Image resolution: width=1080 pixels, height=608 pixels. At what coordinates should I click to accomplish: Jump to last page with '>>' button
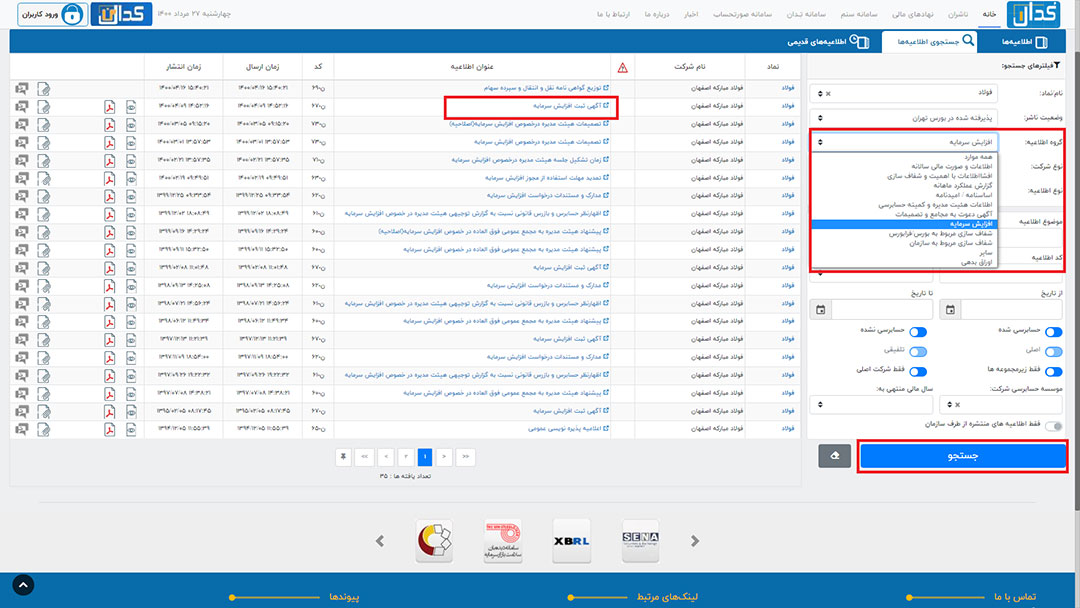pyautogui.click(x=466, y=457)
